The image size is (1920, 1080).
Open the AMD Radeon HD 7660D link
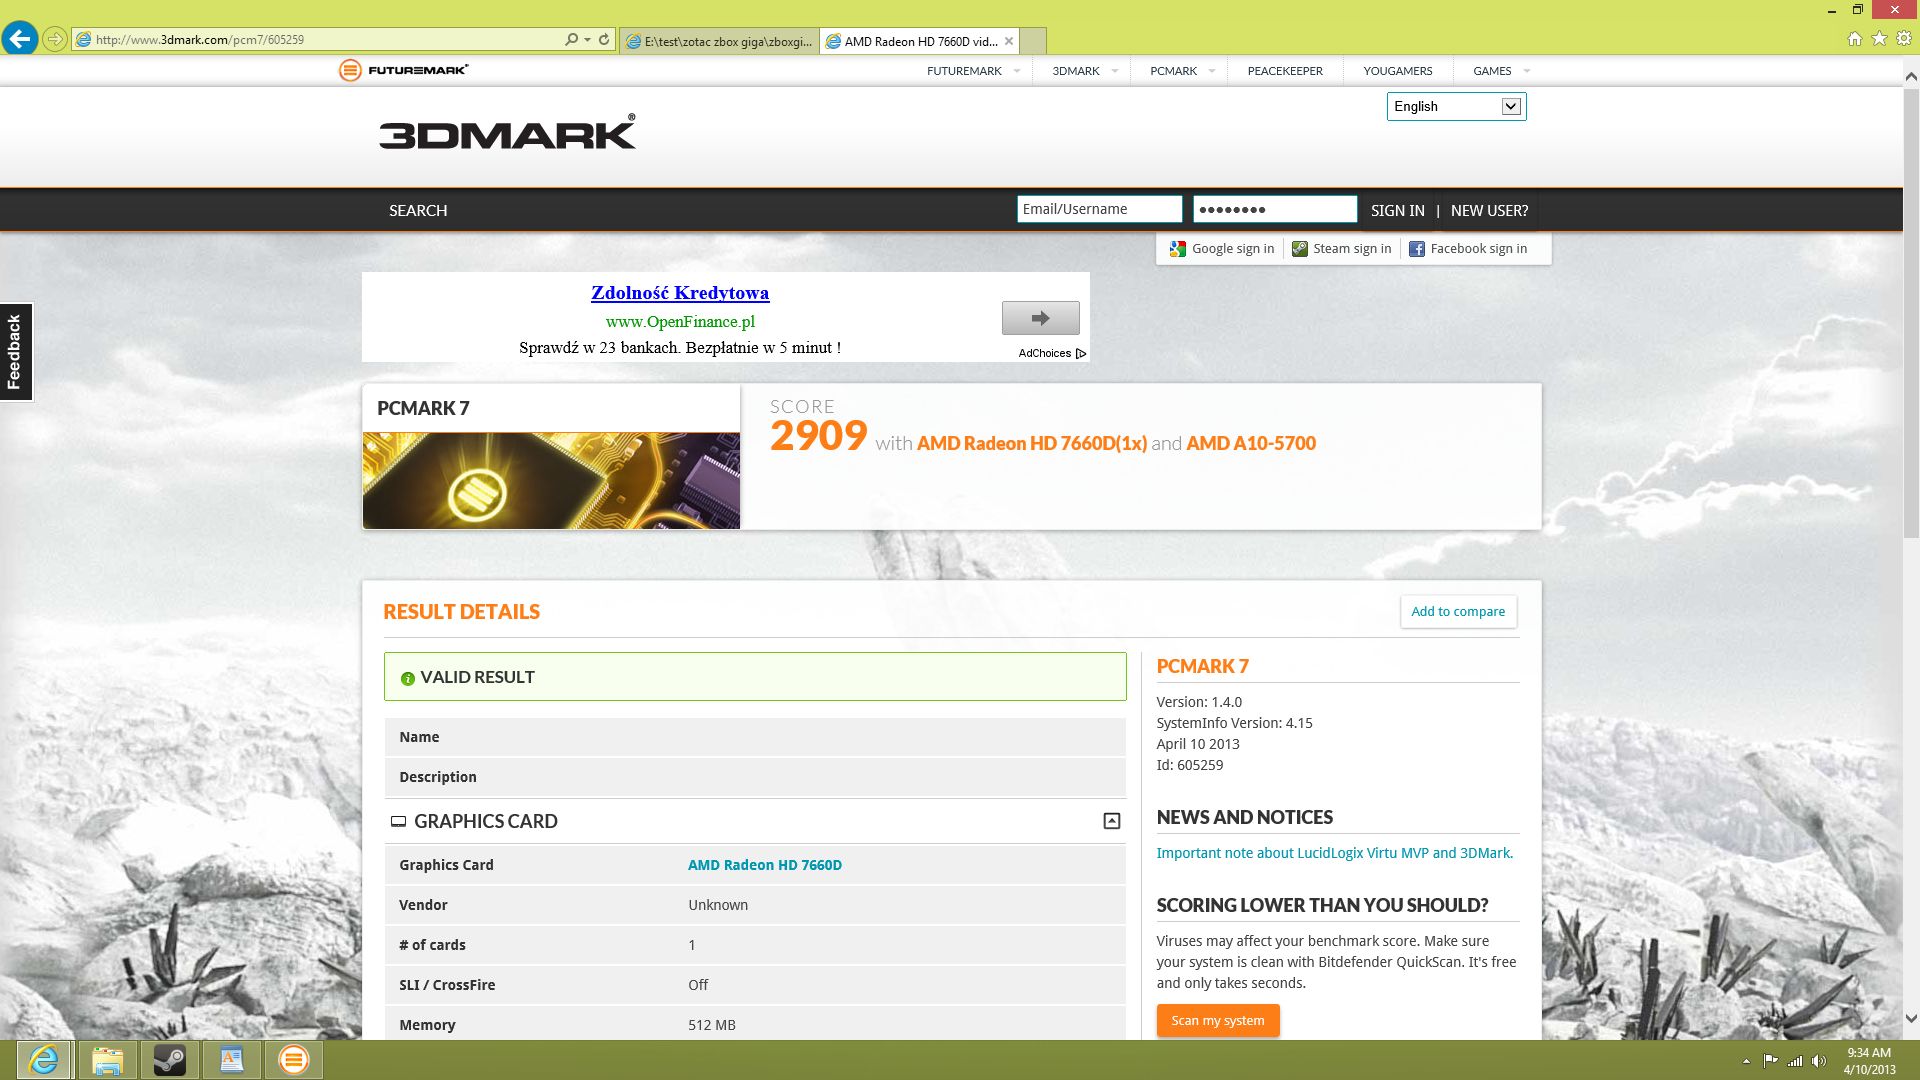[765, 865]
